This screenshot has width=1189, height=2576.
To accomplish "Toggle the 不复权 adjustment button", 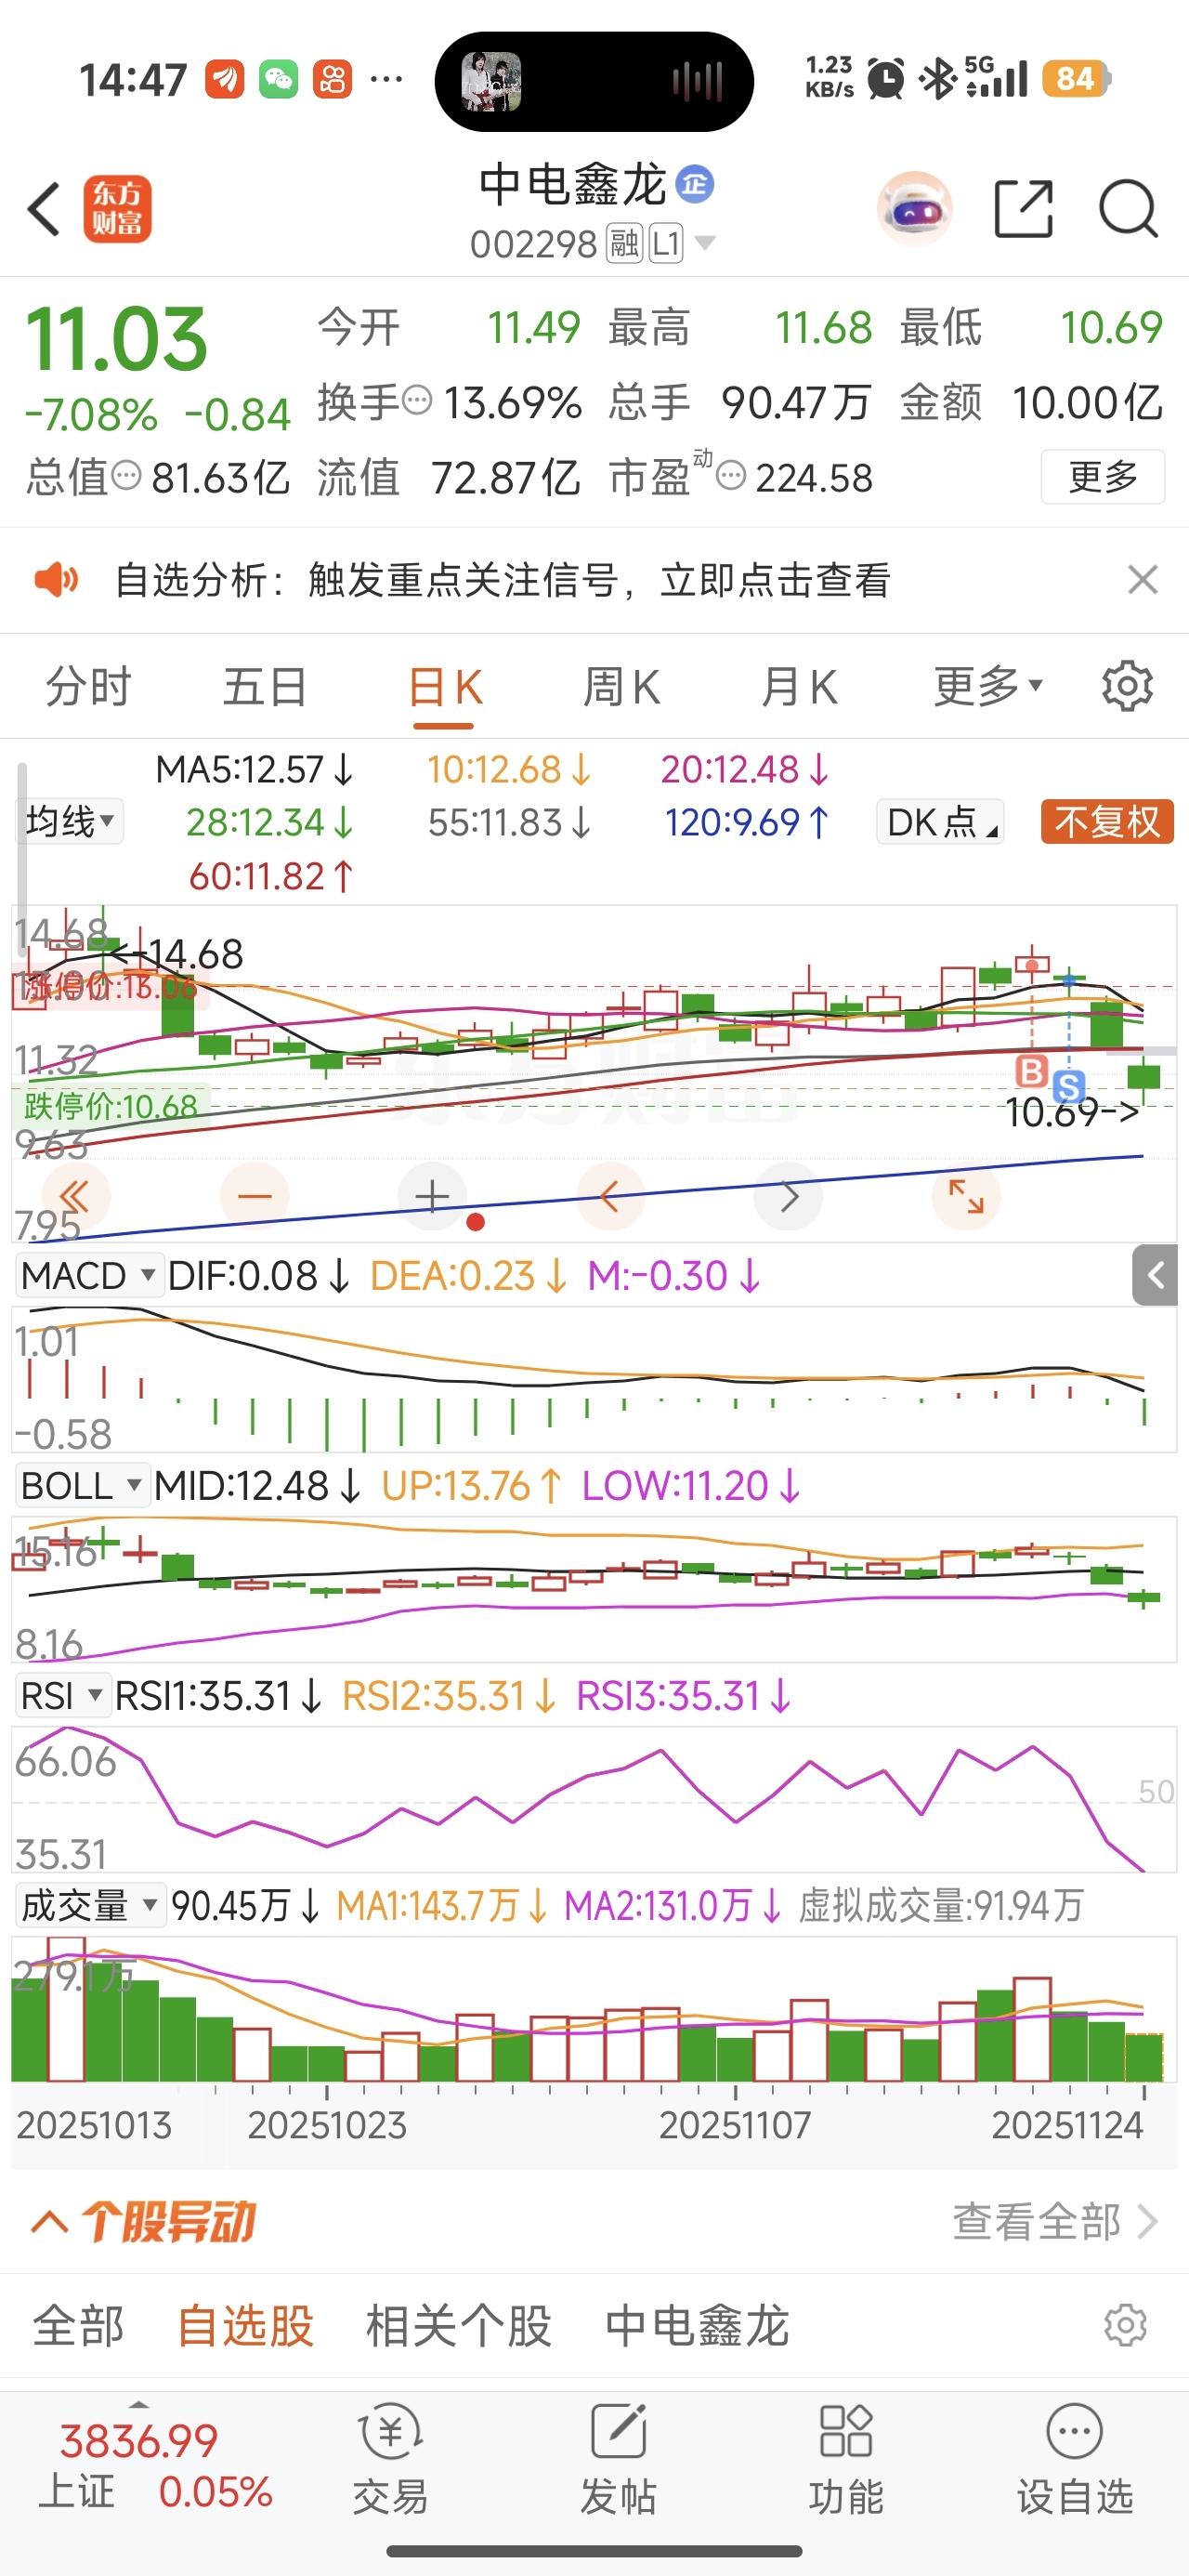I will coord(1107,822).
